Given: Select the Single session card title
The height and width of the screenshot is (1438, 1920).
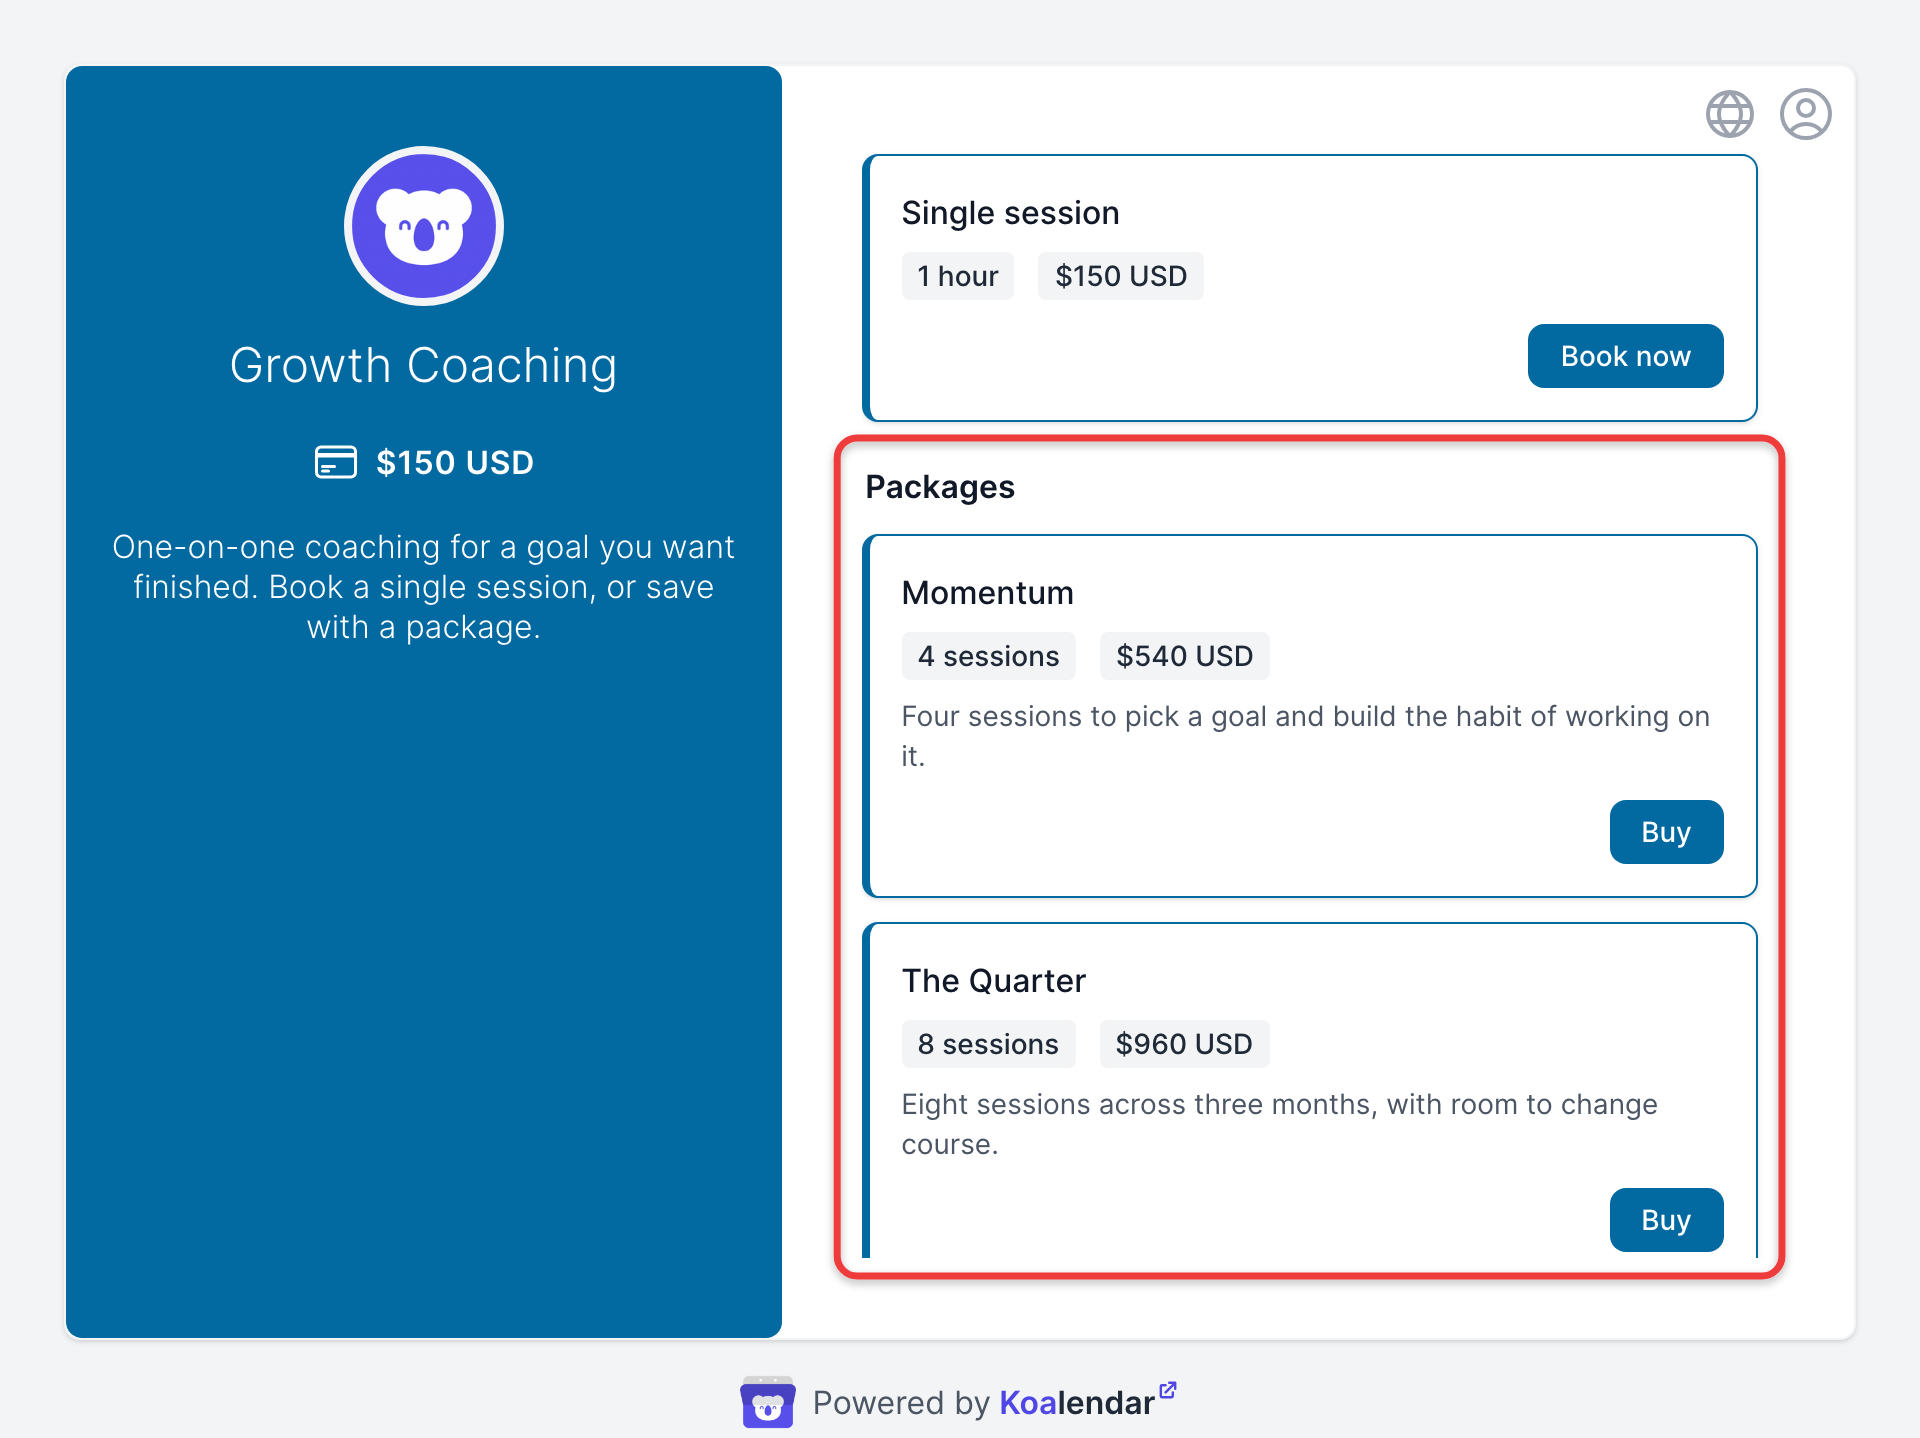Looking at the screenshot, I should pos(1010,213).
